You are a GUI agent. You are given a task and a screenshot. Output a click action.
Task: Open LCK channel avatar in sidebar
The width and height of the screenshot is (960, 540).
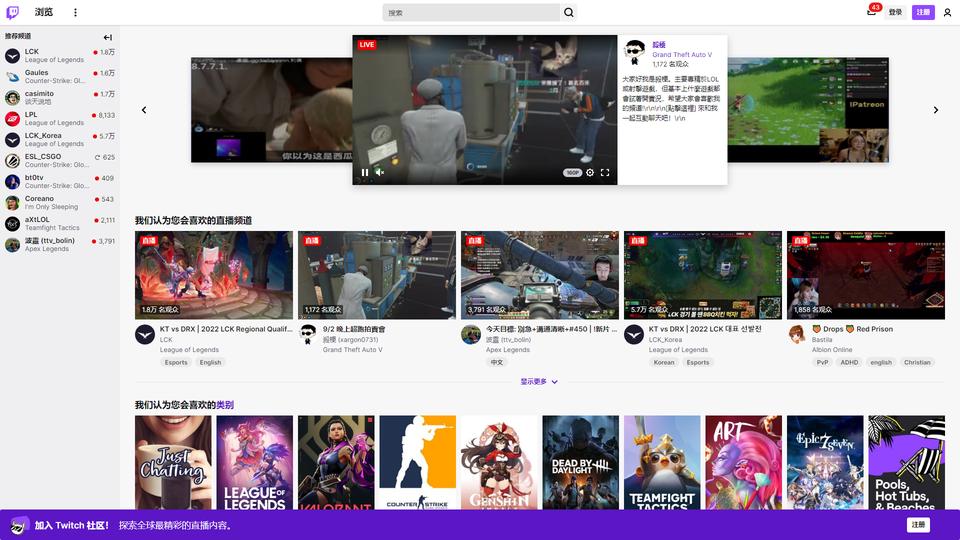pyautogui.click(x=12, y=56)
